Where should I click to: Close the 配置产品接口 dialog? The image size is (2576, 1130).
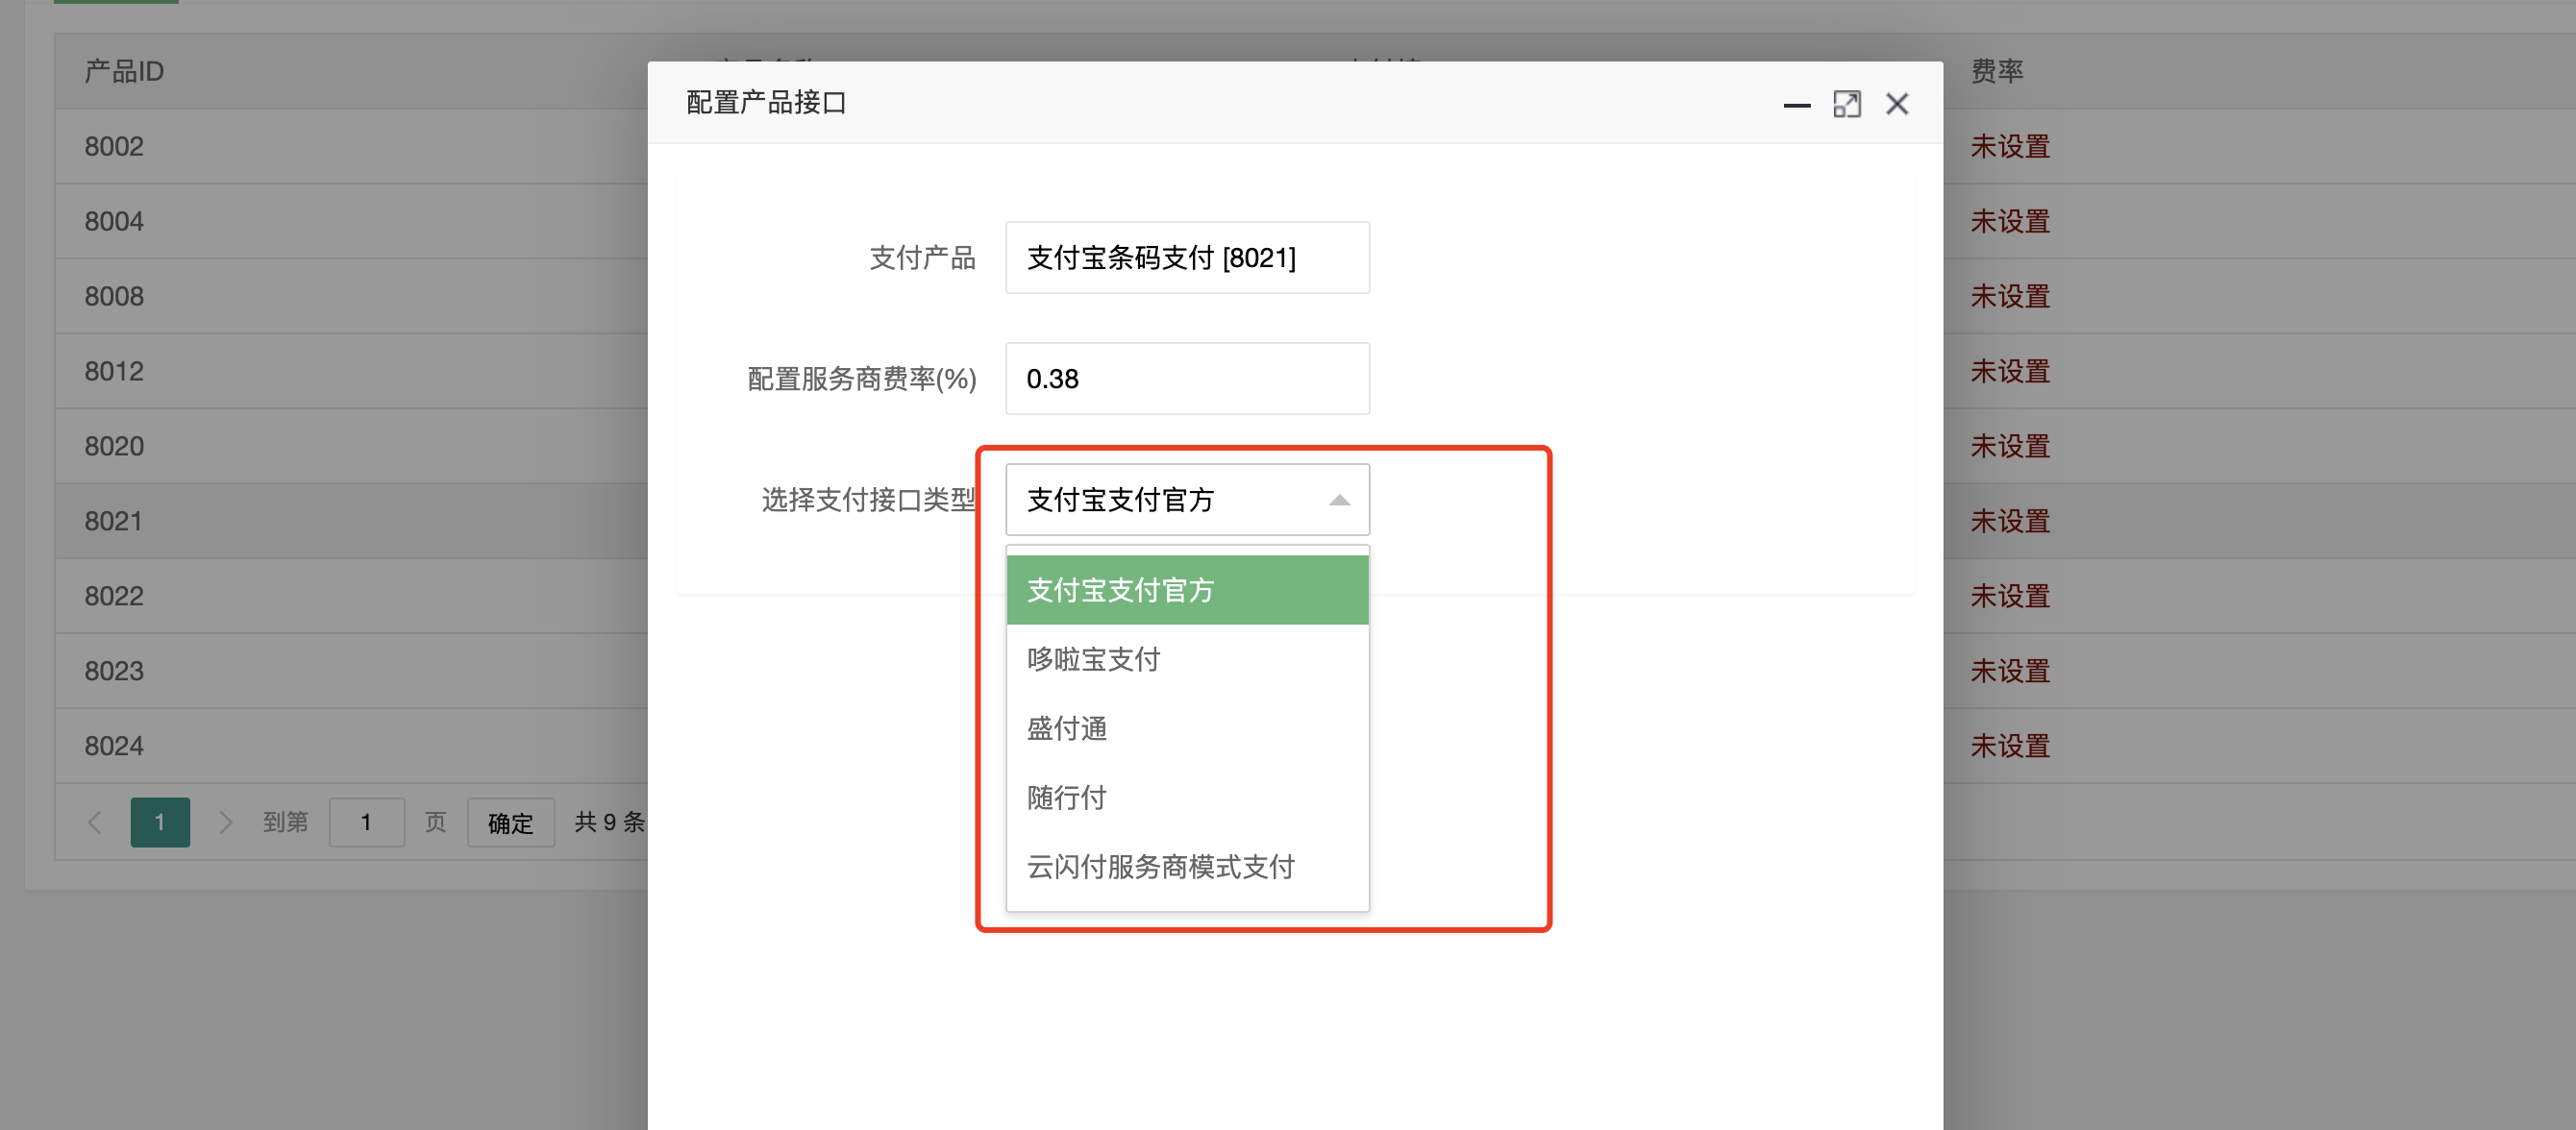1896,104
